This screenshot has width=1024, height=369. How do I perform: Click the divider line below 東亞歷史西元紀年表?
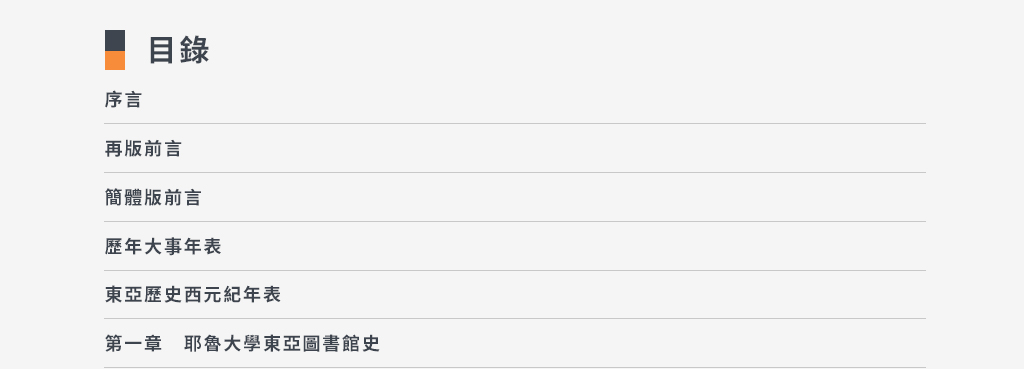[515, 319]
